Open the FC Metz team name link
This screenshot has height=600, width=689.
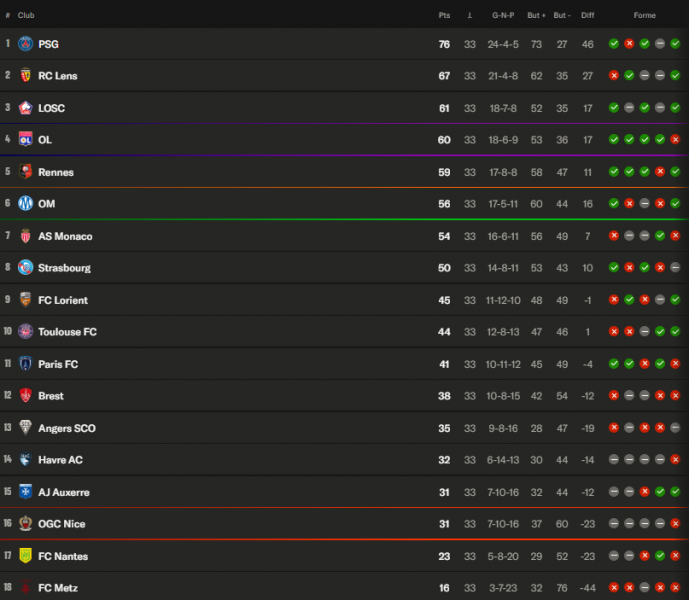tap(58, 588)
